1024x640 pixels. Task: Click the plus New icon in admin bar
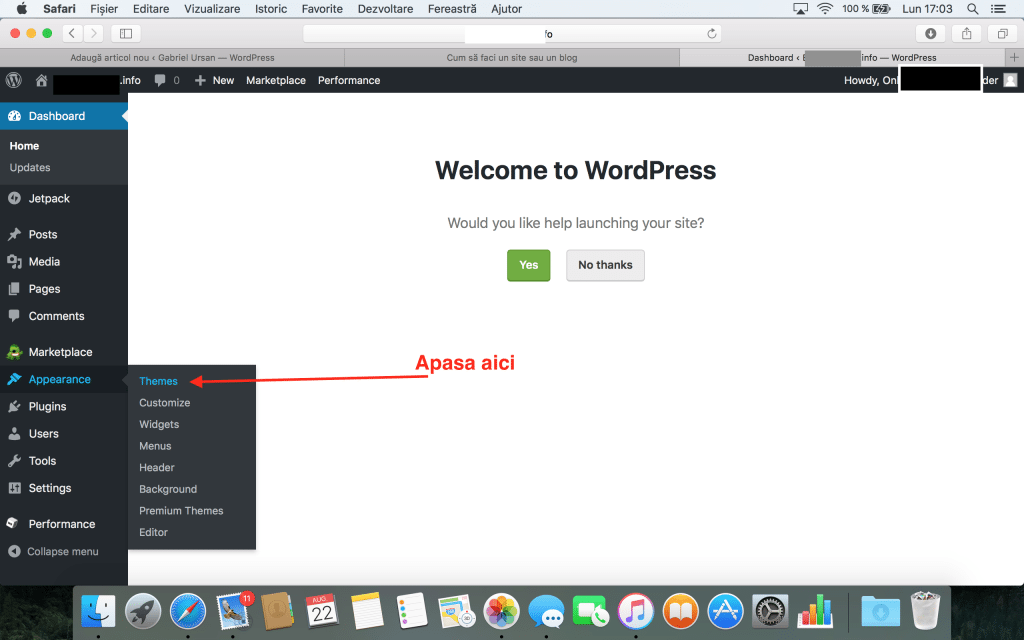coord(200,80)
